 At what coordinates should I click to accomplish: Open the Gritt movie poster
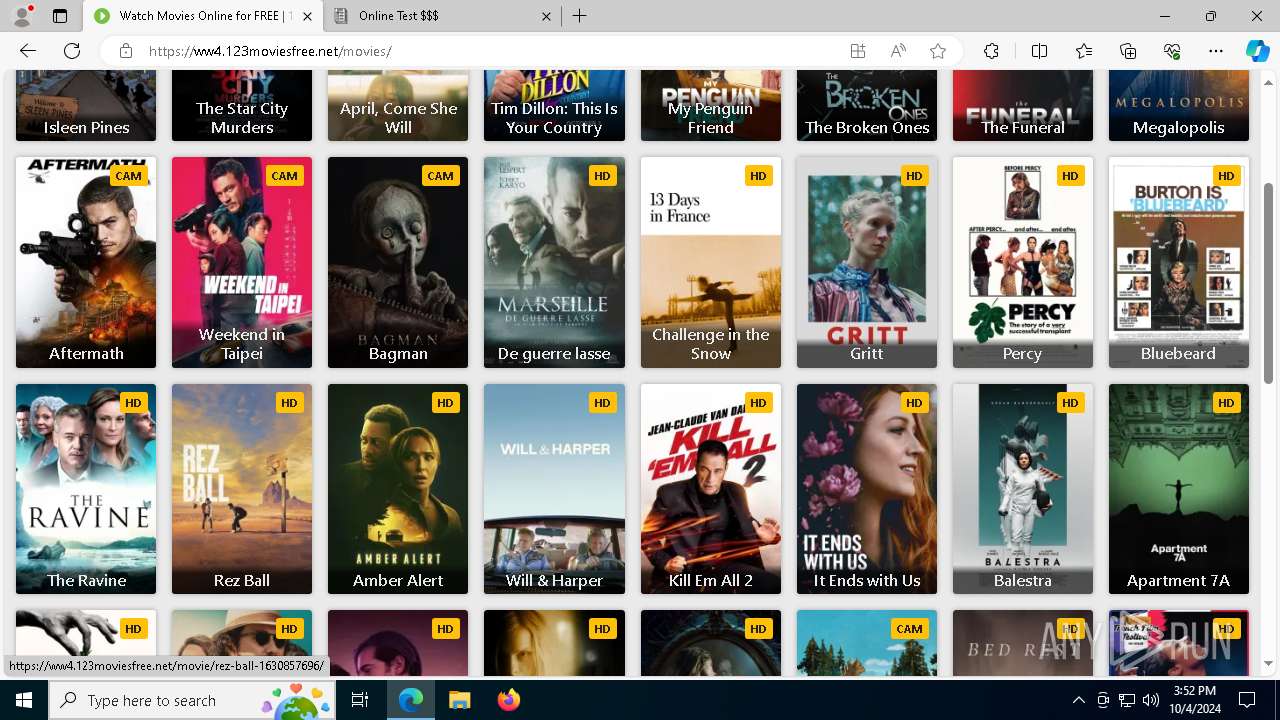pos(867,262)
